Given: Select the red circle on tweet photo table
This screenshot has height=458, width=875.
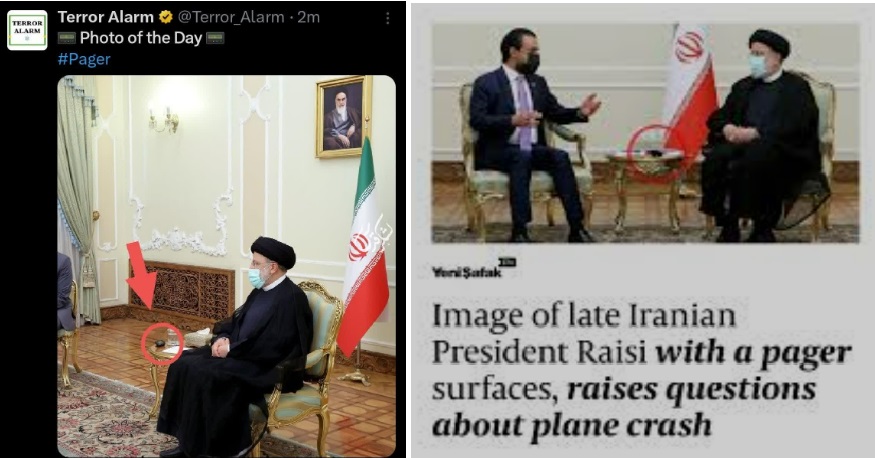Looking at the screenshot, I should point(162,344).
